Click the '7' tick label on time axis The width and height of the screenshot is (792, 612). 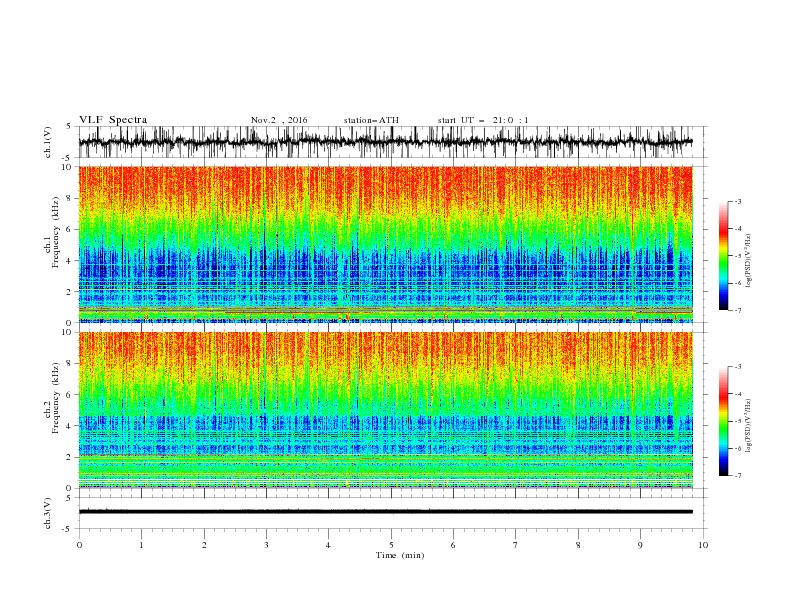tap(516, 545)
